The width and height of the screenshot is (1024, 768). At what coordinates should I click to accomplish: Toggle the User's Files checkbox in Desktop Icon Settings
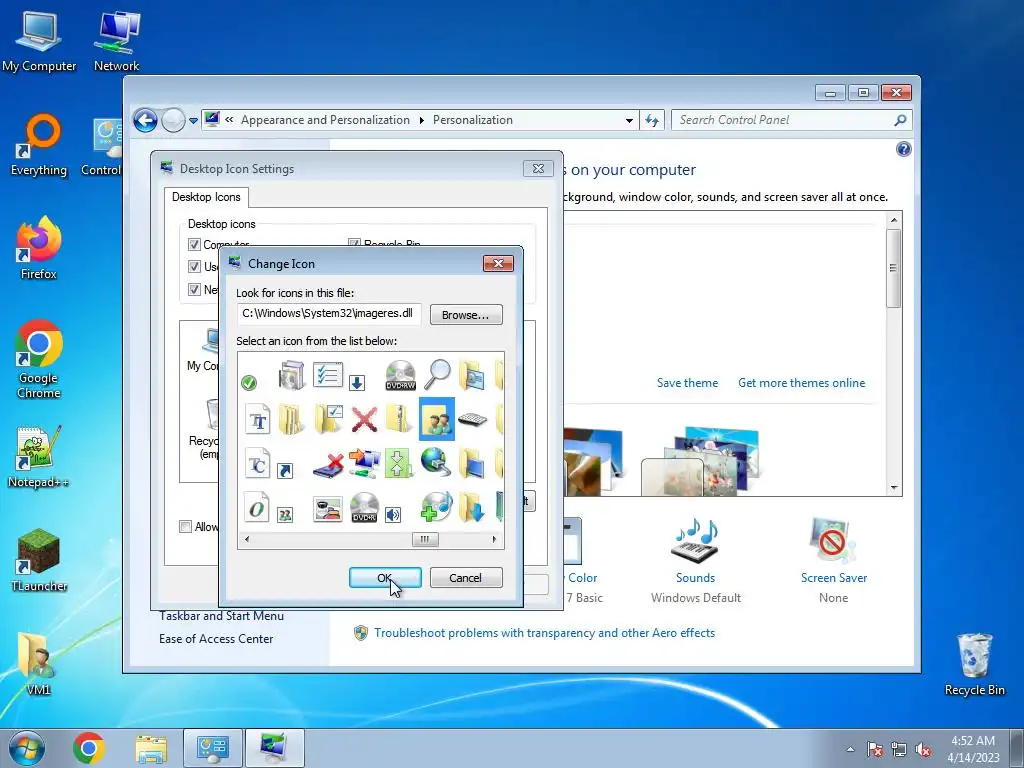tap(194, 266)
